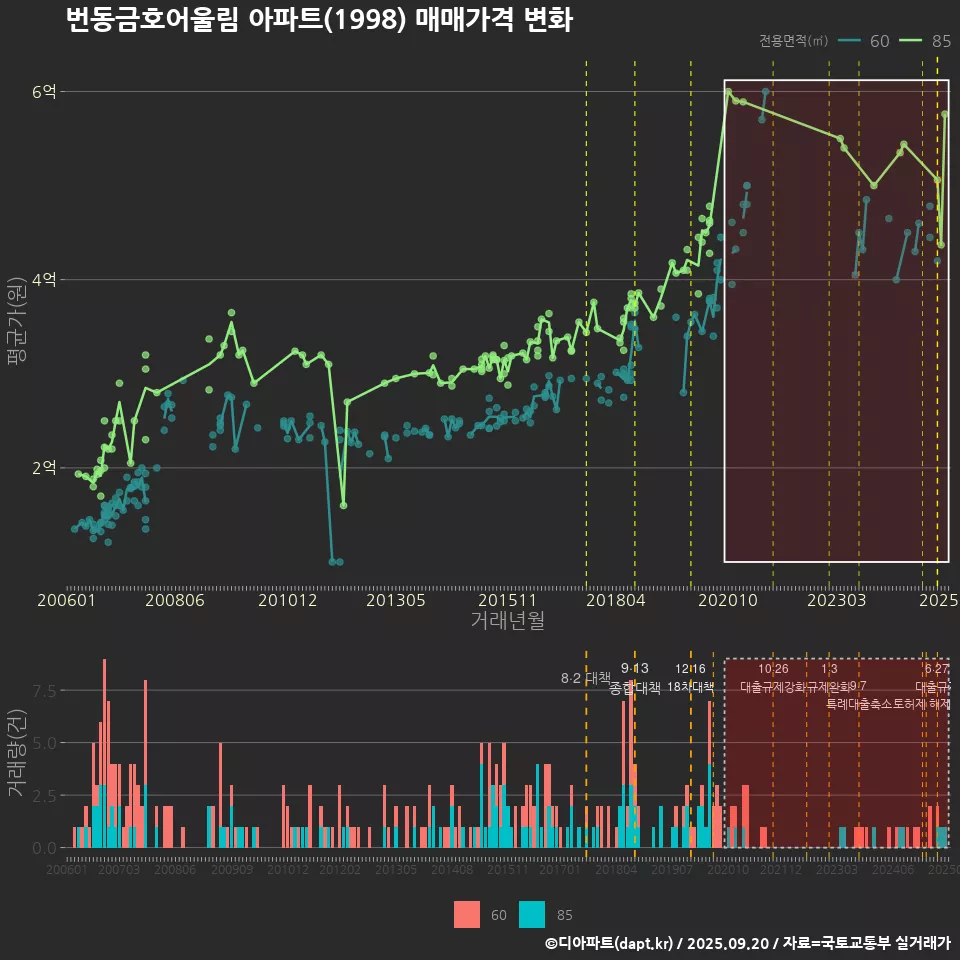The image size is (960, 960).
Task: Click 202010 tick on the price chart x-axis
Action: [x=726, y=601]
